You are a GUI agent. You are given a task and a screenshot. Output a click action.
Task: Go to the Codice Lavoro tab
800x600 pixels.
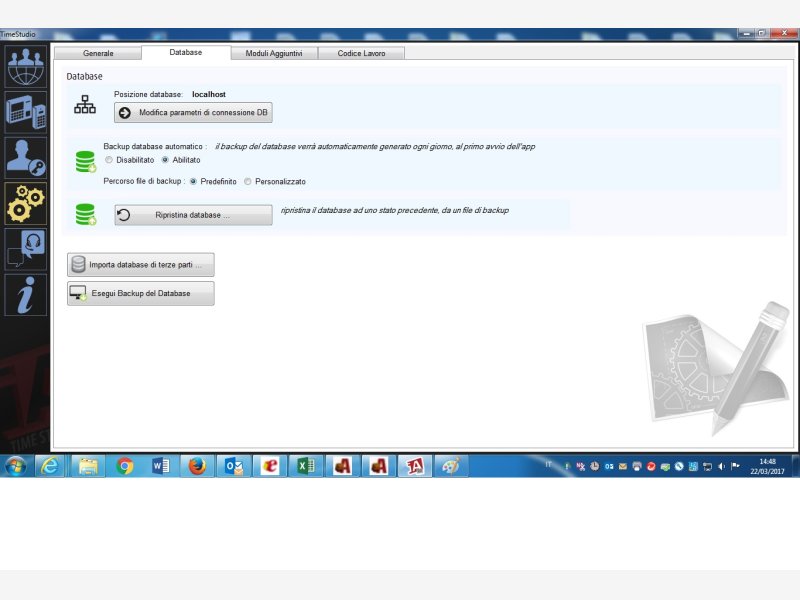361,53
